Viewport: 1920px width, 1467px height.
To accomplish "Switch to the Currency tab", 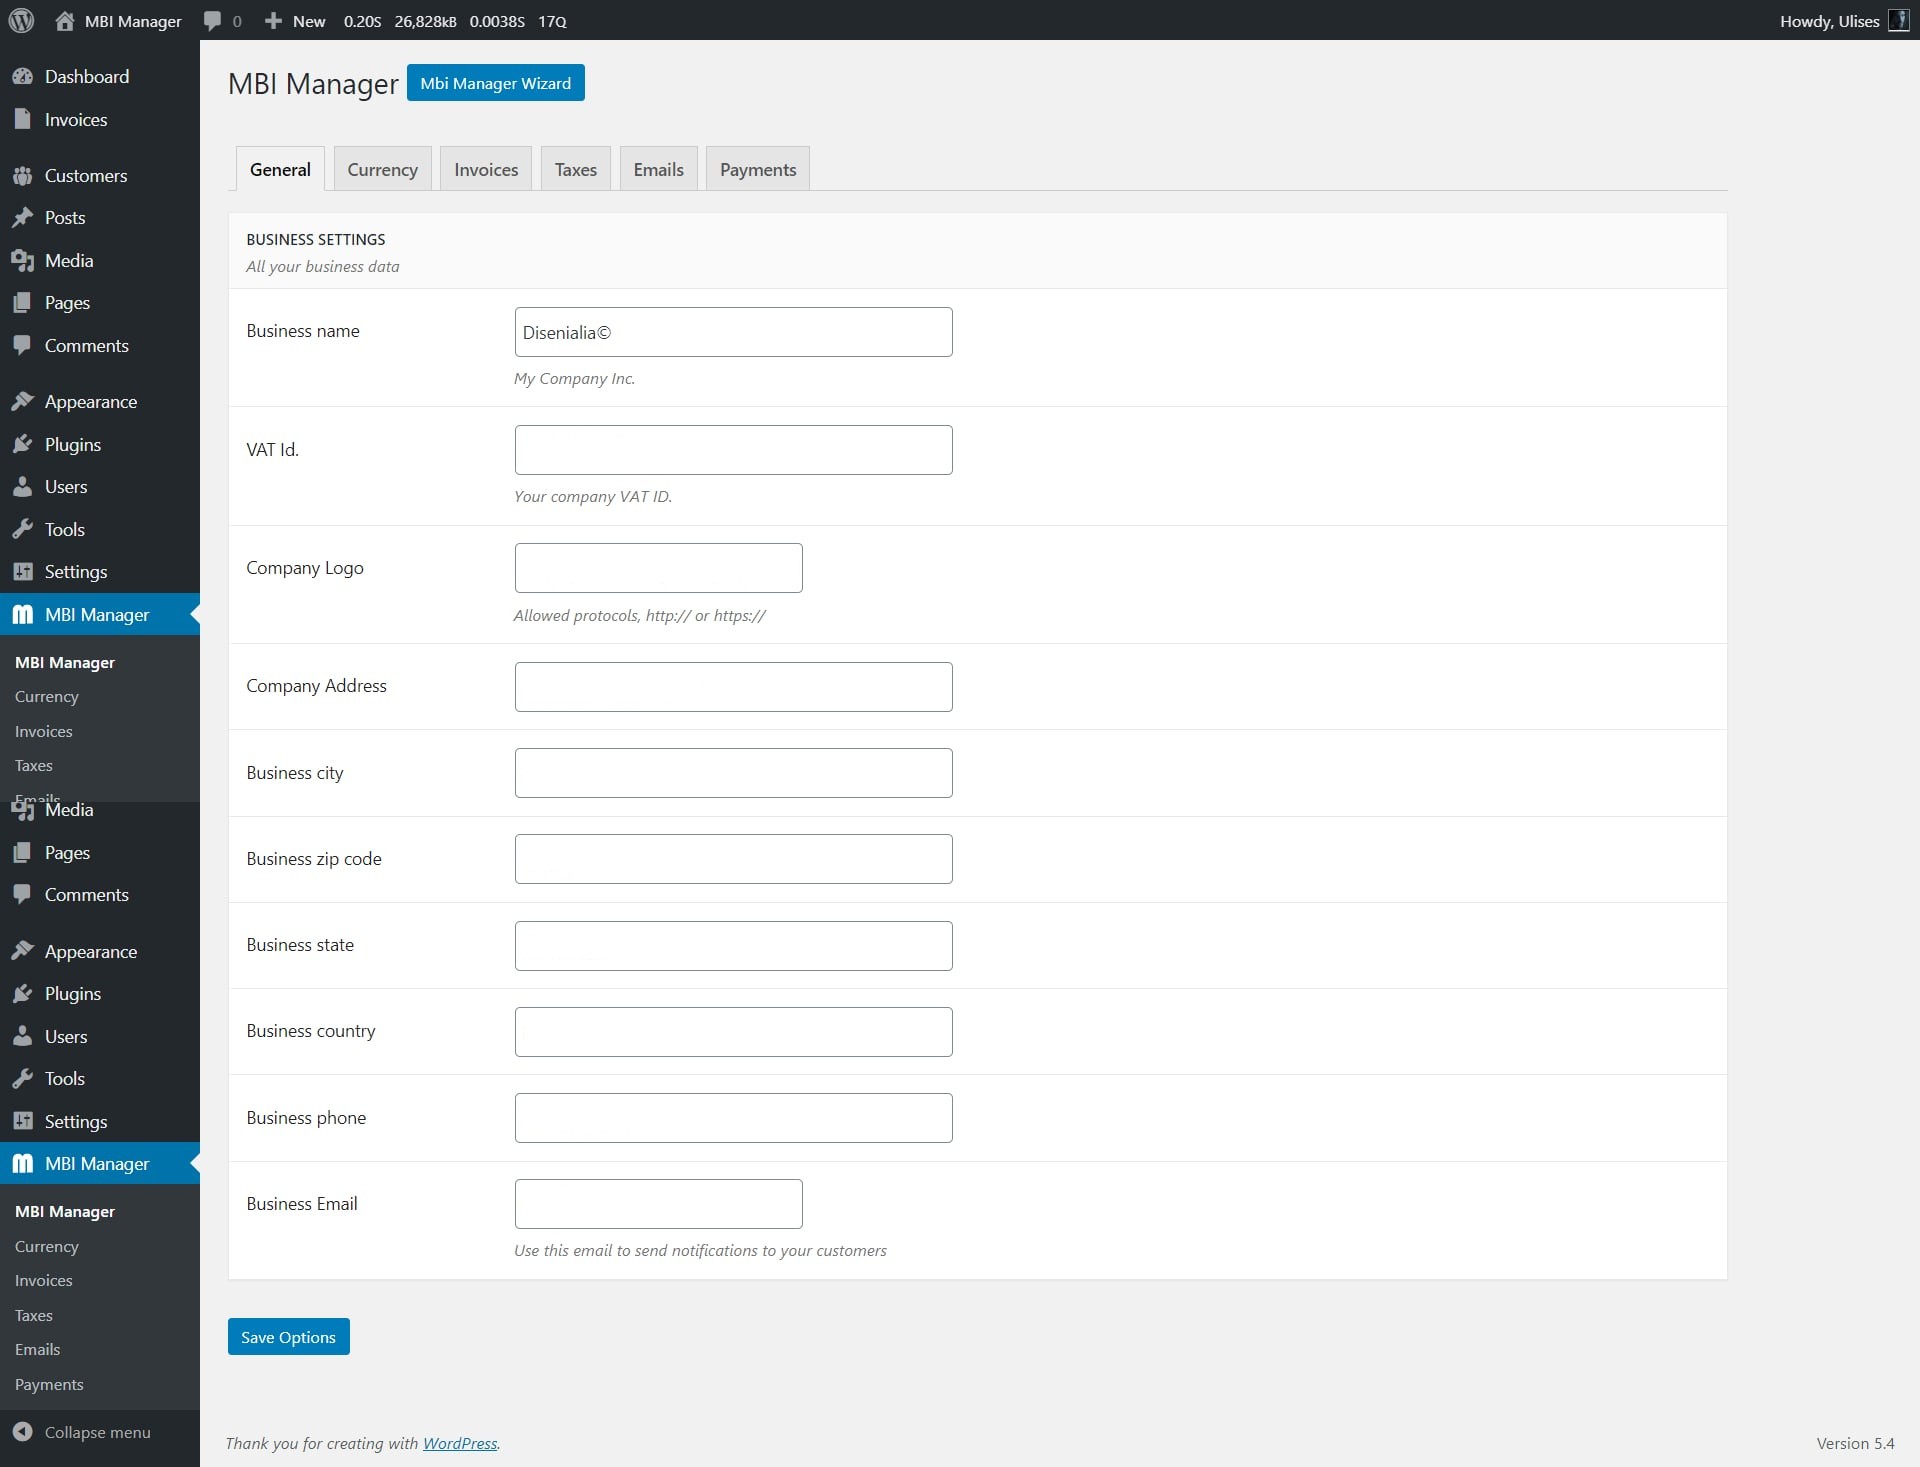I will 382,170.
